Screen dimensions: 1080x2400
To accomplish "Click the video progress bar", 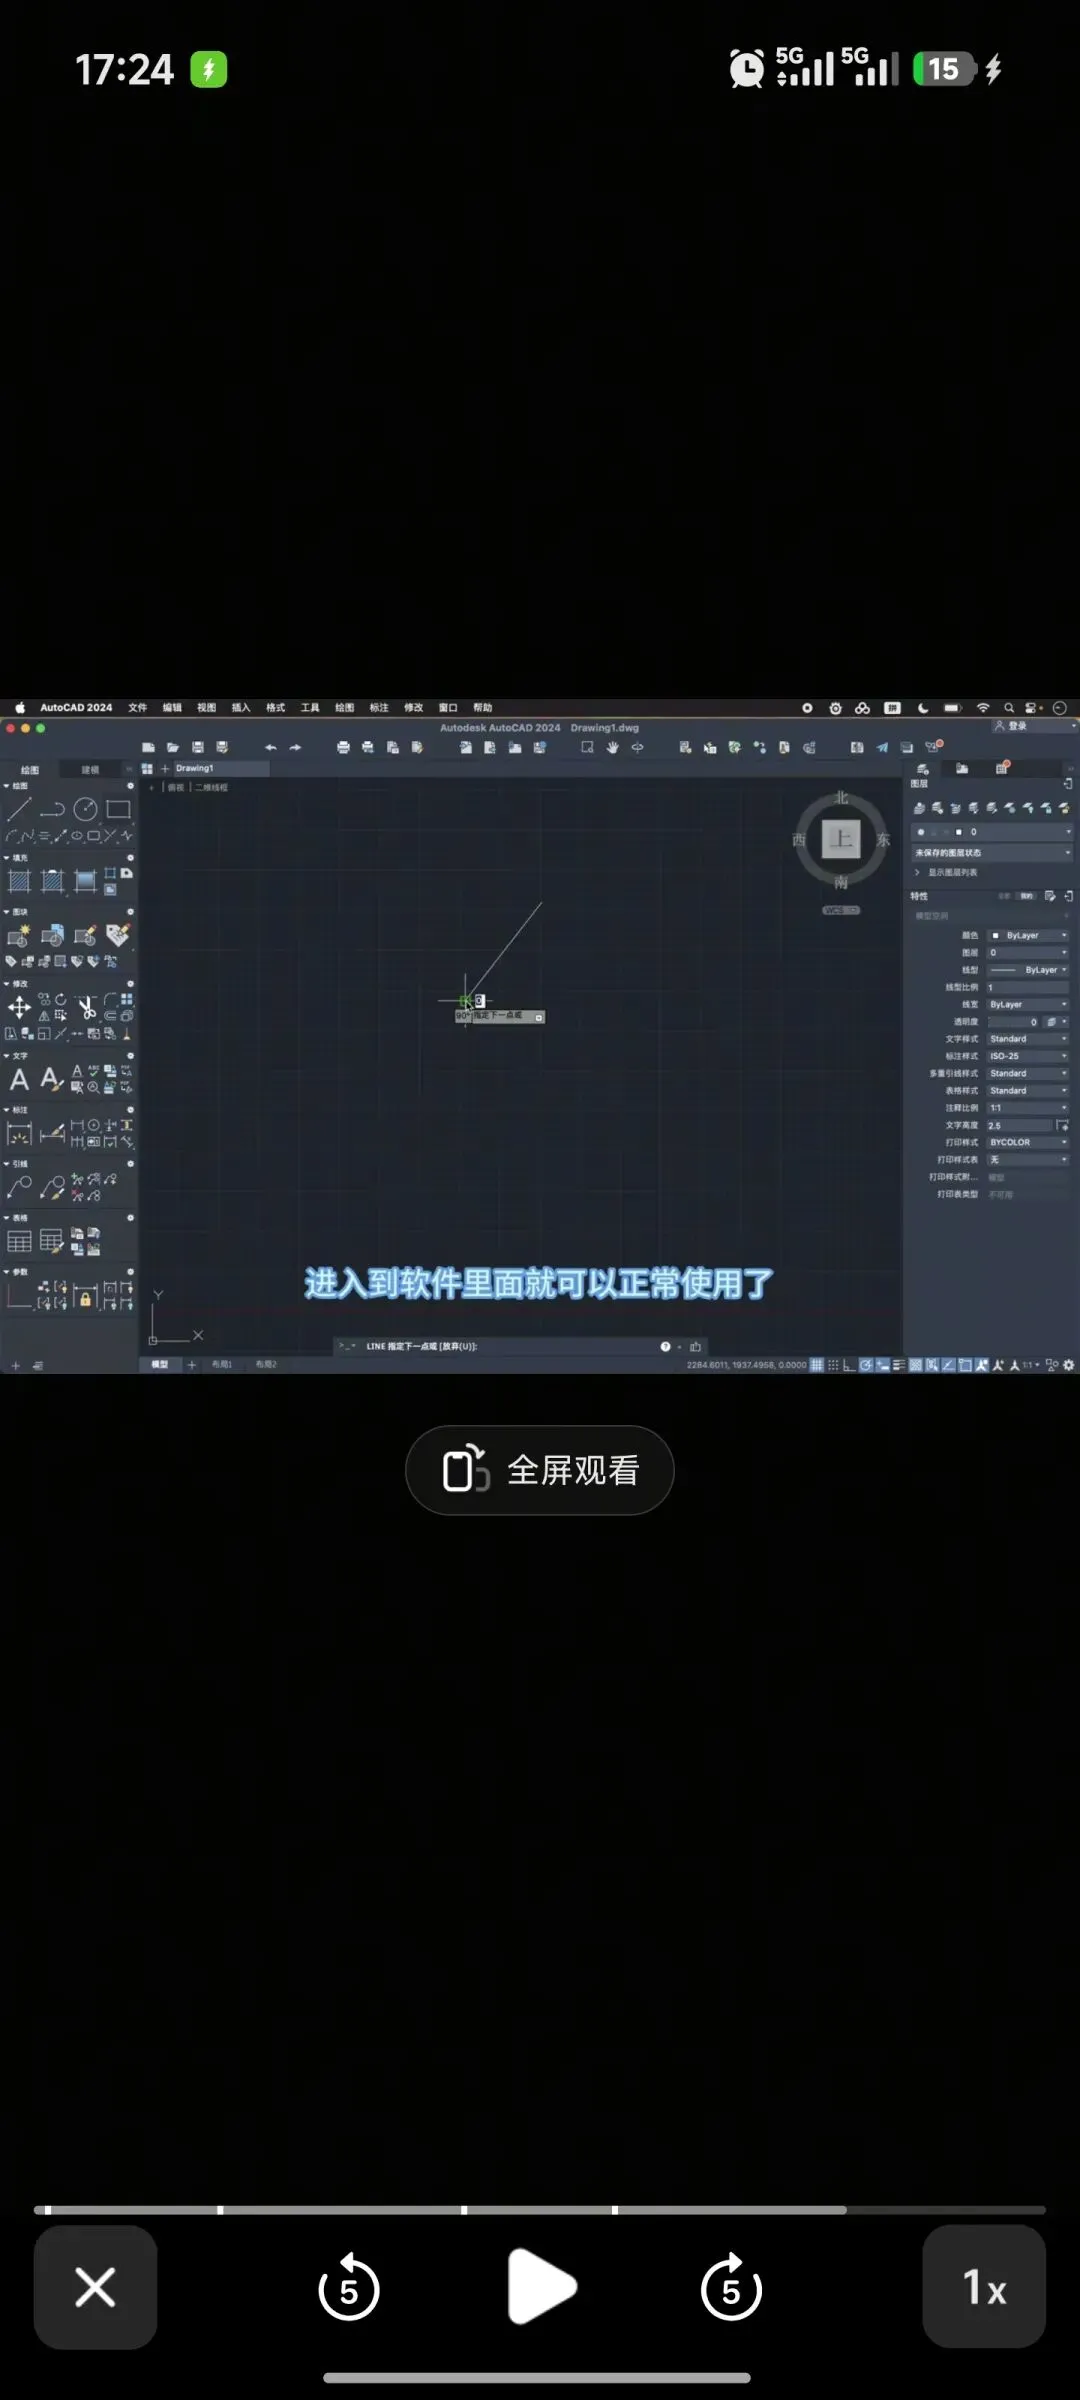I will coord(540,2210).
